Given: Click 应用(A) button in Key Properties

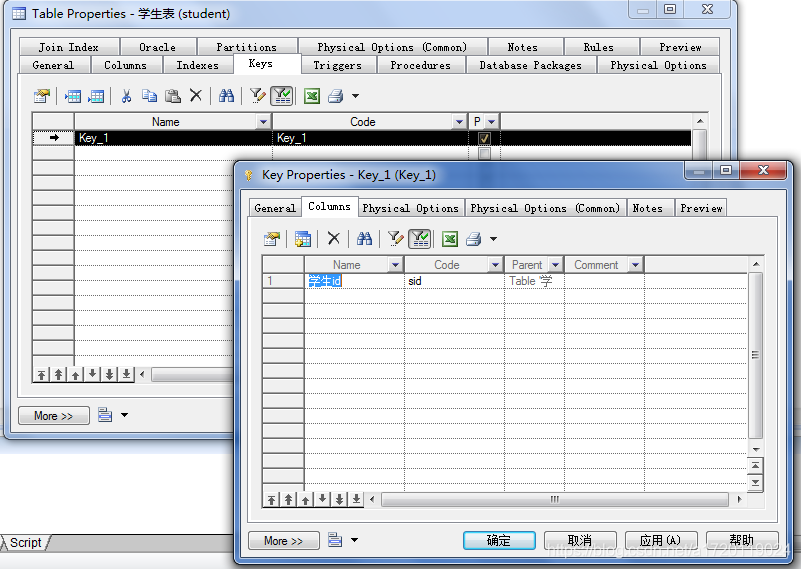Looking at the screenshot, I should point(661,540).
